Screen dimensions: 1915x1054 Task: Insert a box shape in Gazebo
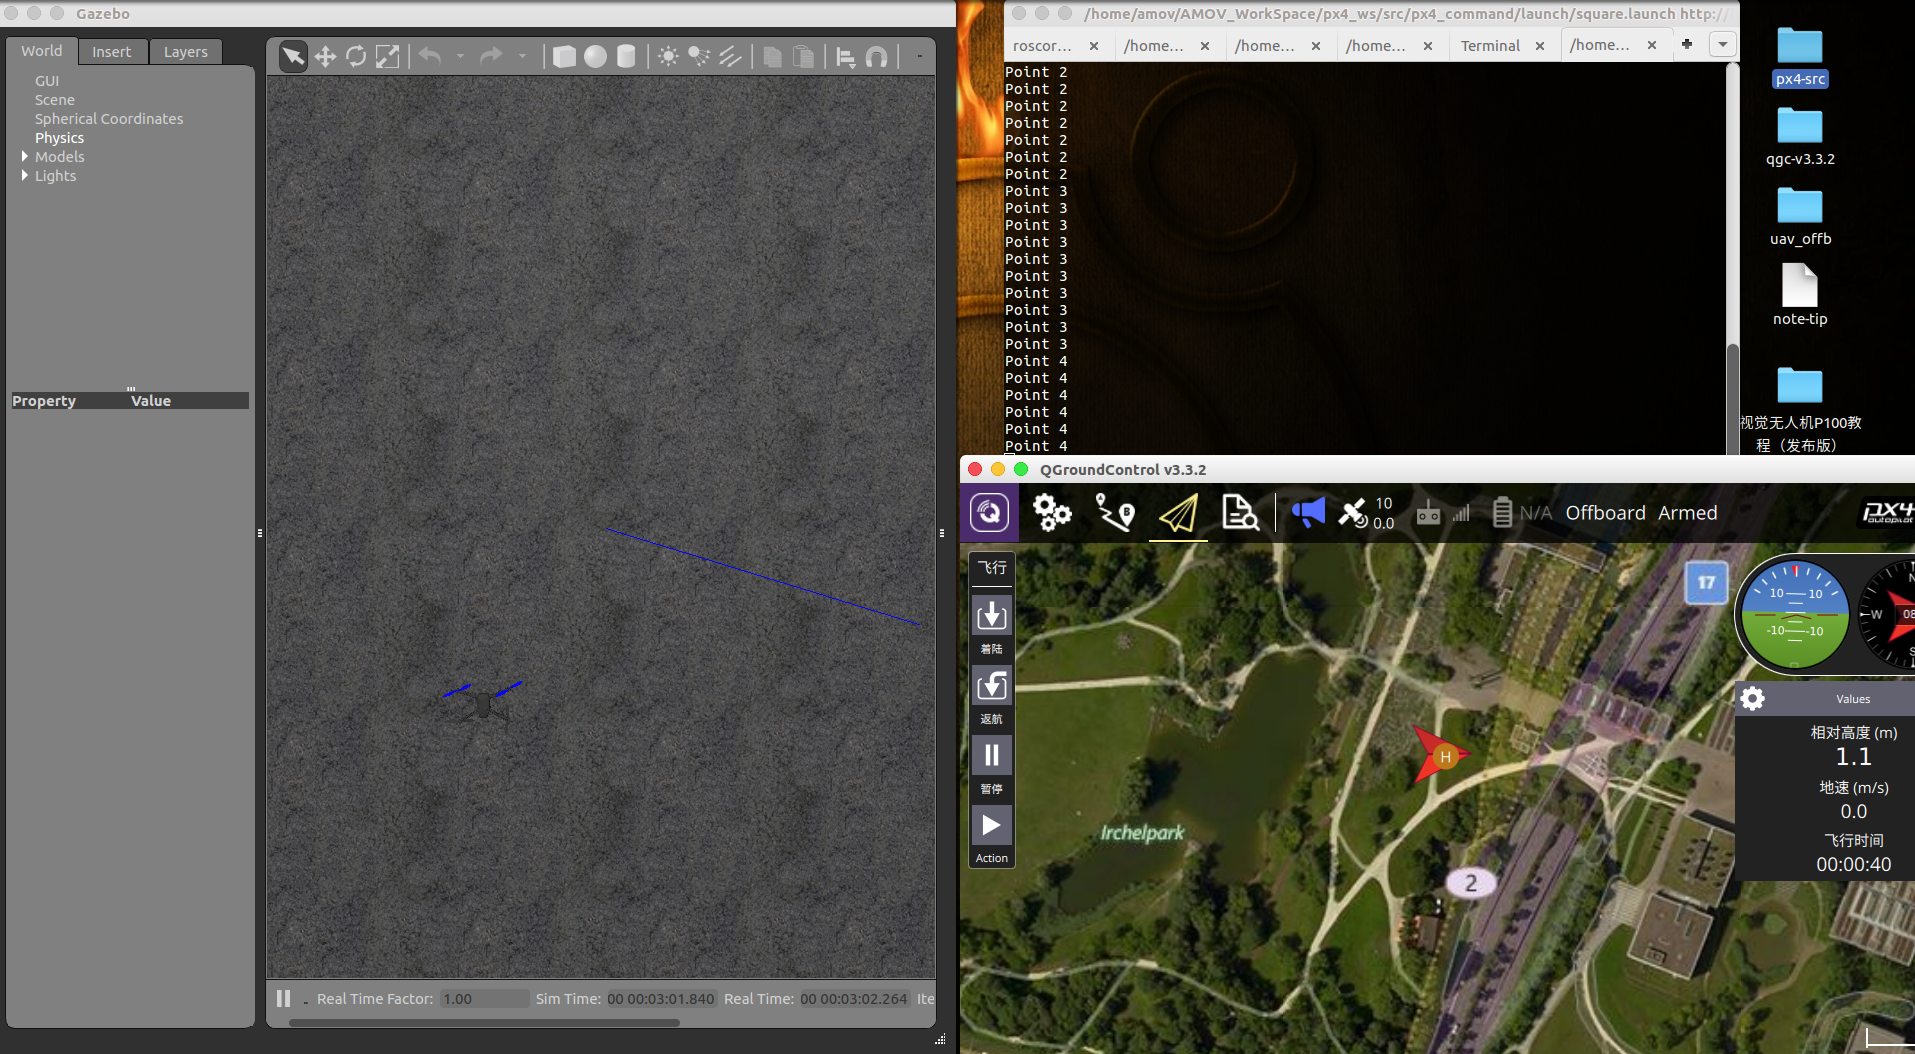[x=564, y=56]
